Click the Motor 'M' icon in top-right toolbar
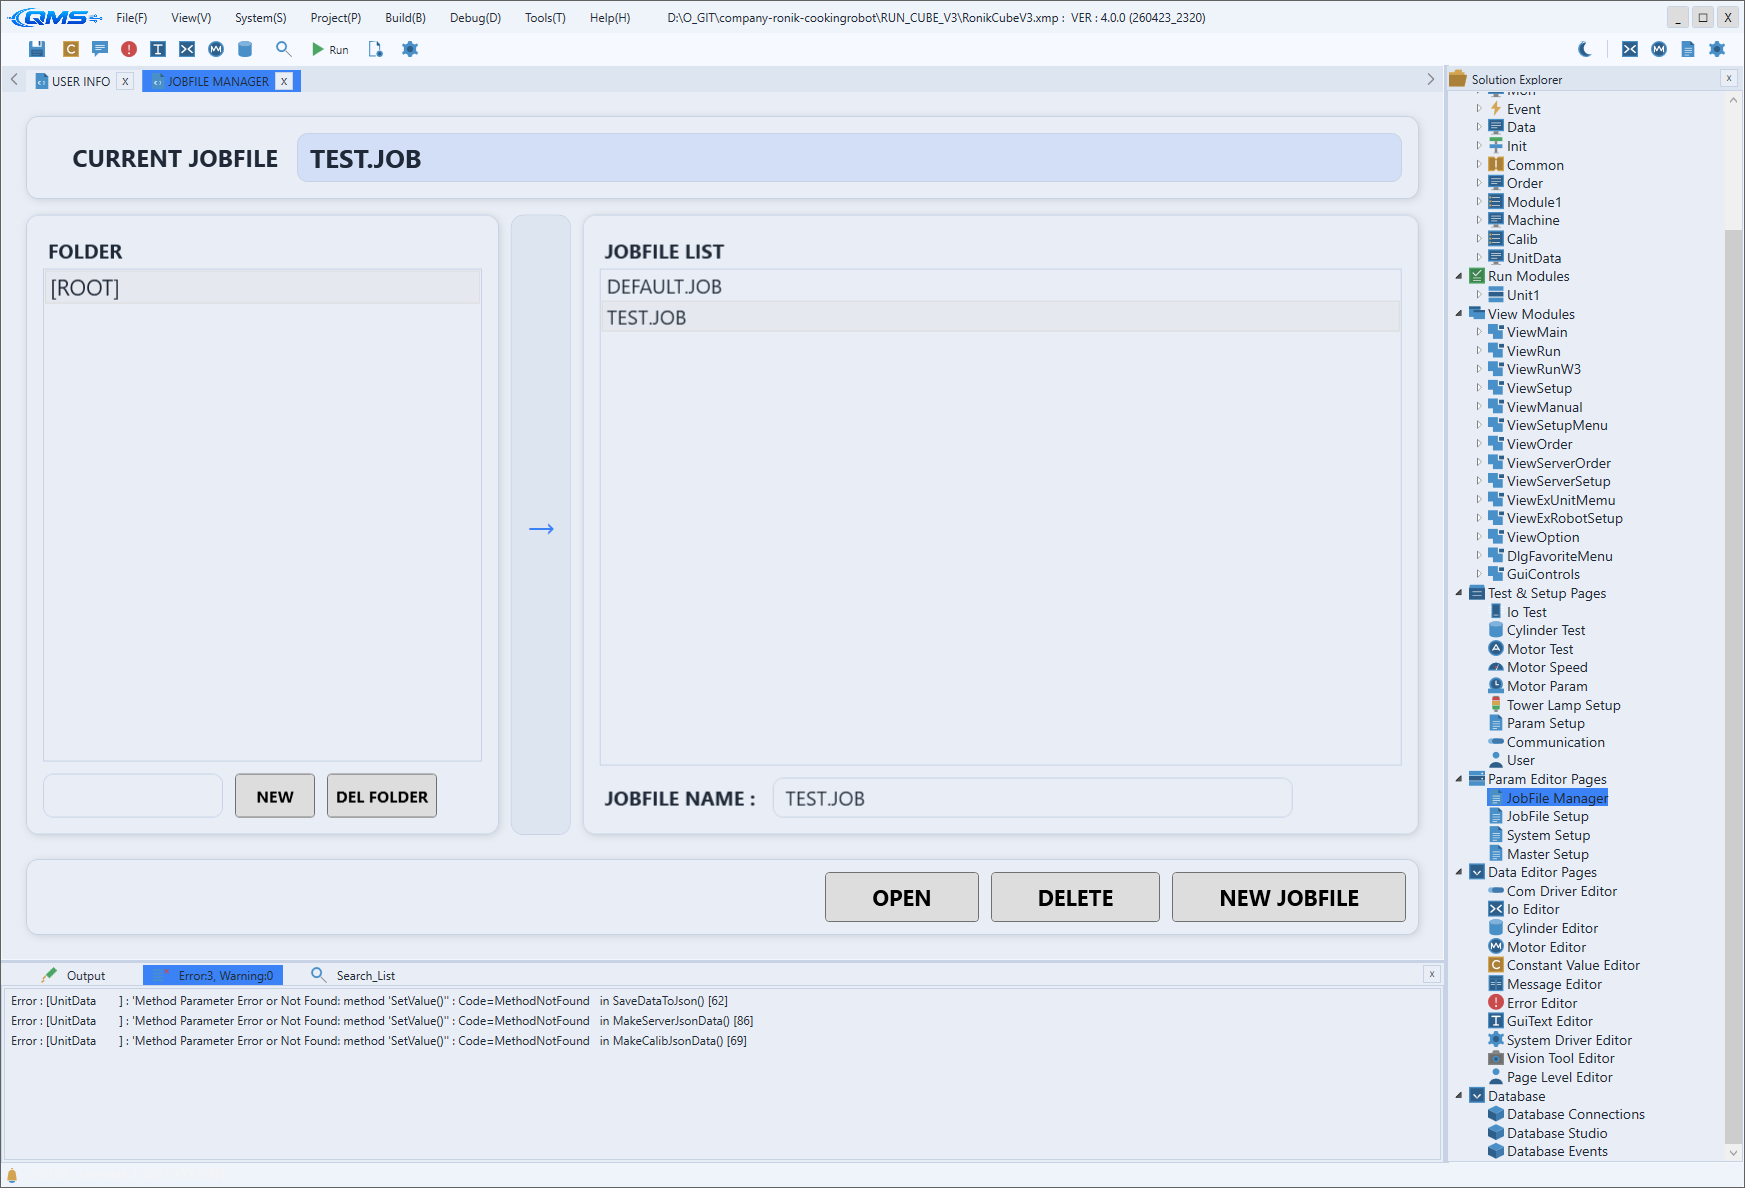This screenshot has width=1745, height=1188. click(1659, 49)
